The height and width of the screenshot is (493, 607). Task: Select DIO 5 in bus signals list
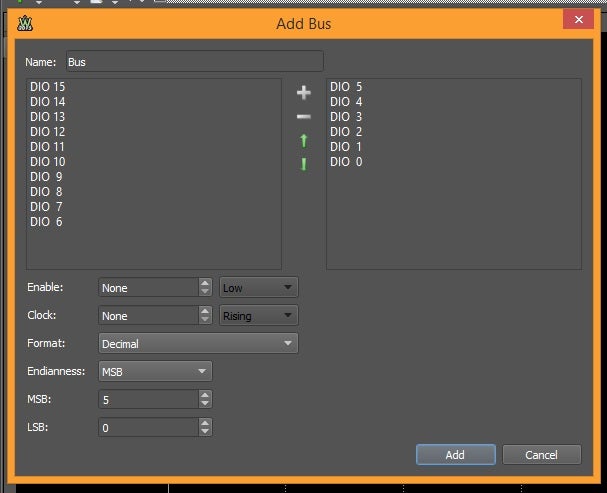tap(346, 87)
